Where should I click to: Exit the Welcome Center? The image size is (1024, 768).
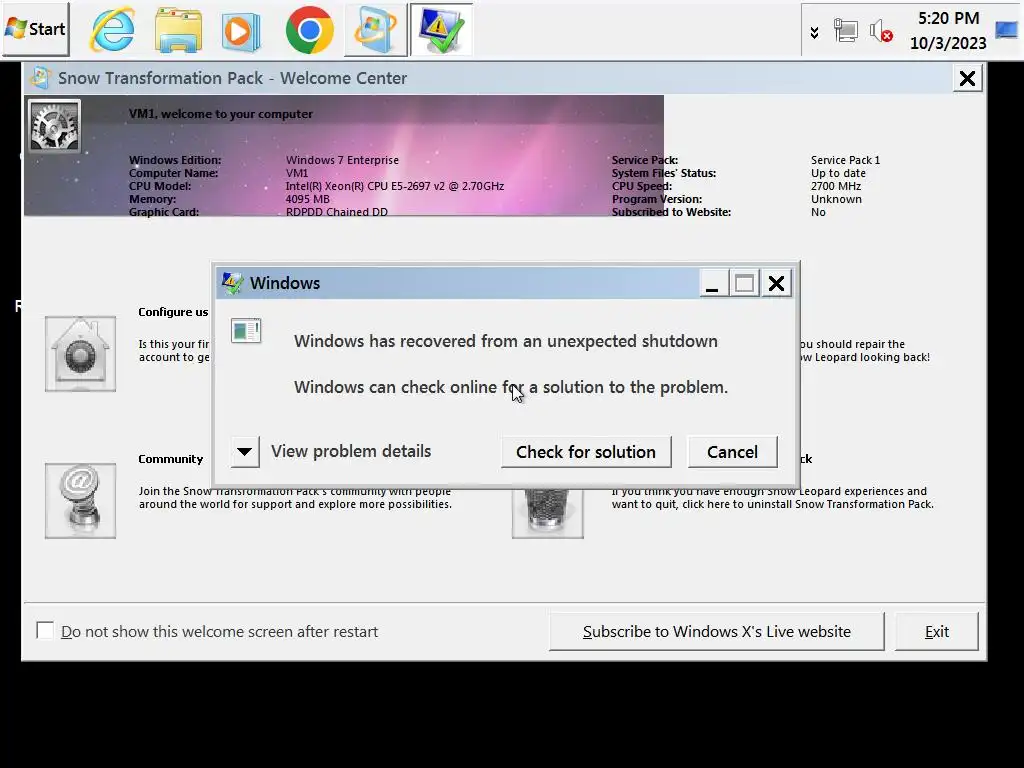pyautogui.click(x=936, y=632)
